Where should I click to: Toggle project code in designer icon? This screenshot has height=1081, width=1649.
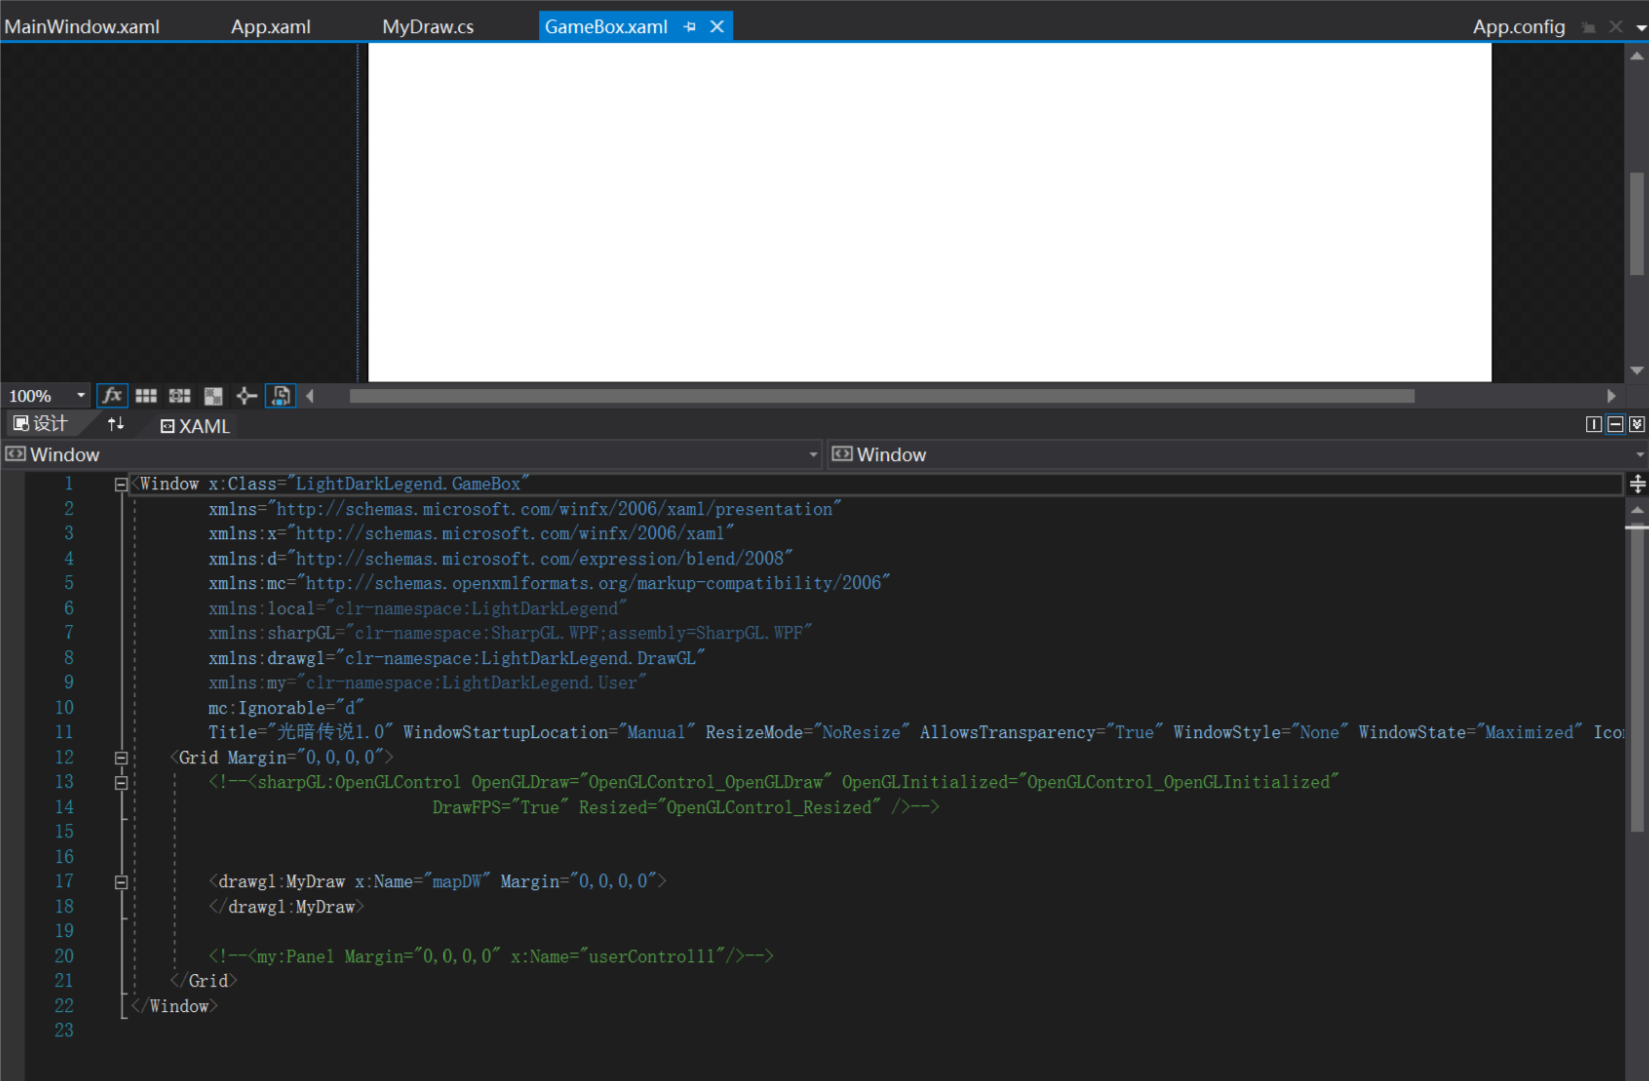281,396
